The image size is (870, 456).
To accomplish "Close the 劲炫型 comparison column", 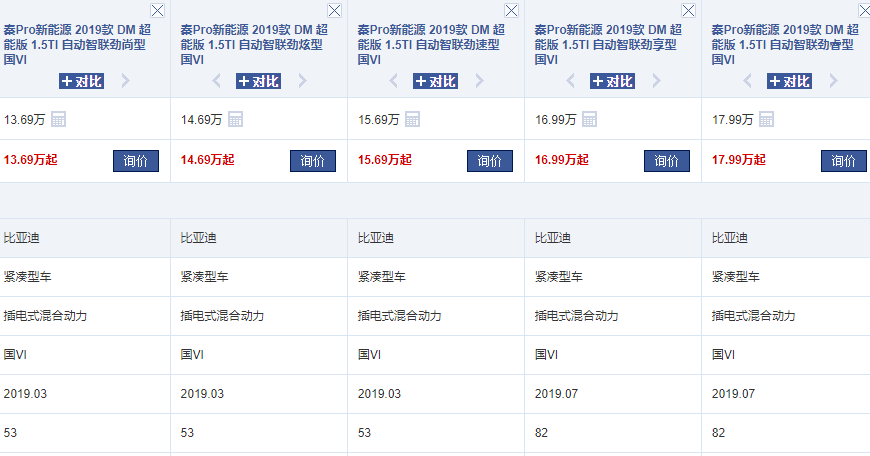I will click(x=335, y=10).
